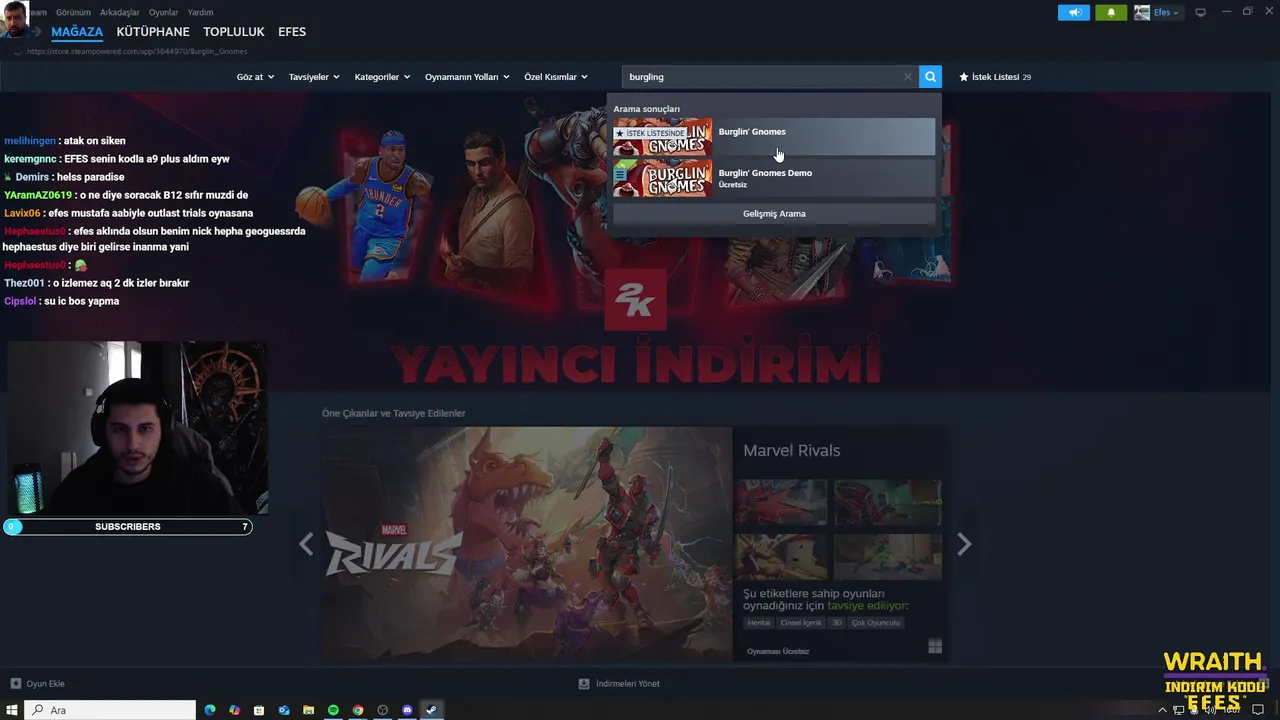
Task: Open the Oyunlar menu
Action: click(163, 12)
